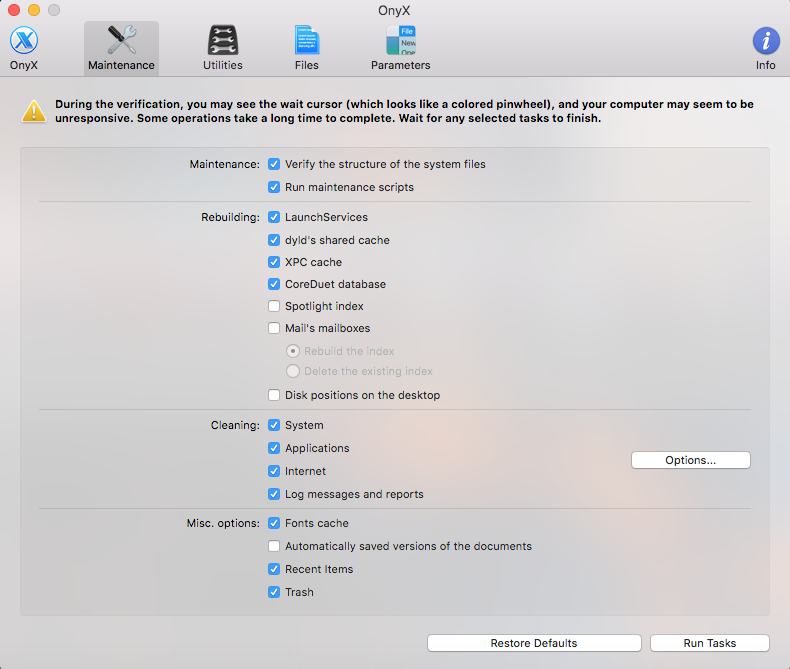This screenshot has height=669, width=790.
Task: Click the yellow warning triangle icon
Action: tap(35, 111)
